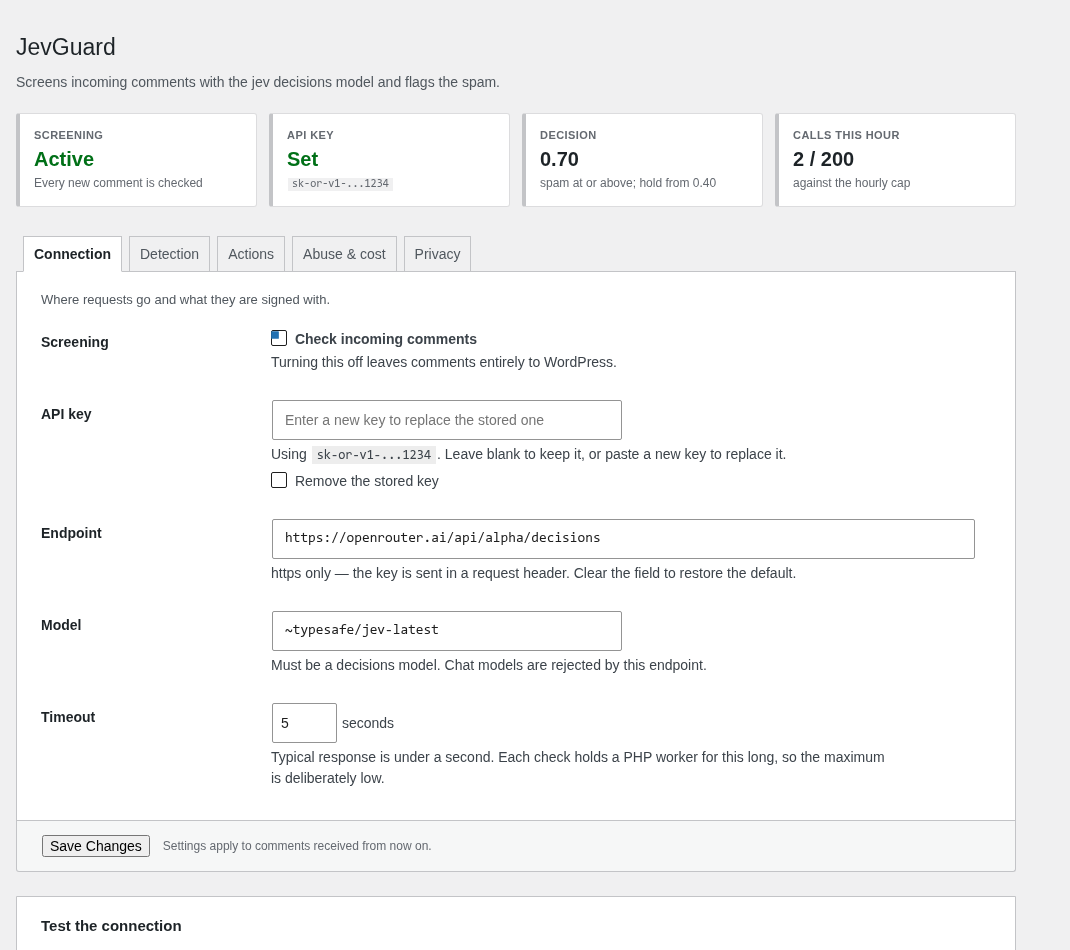Click the '2 / 200' calls value
Image resolution: width=1070 pixels, height=950 pixels.
(x=823, y=159)
